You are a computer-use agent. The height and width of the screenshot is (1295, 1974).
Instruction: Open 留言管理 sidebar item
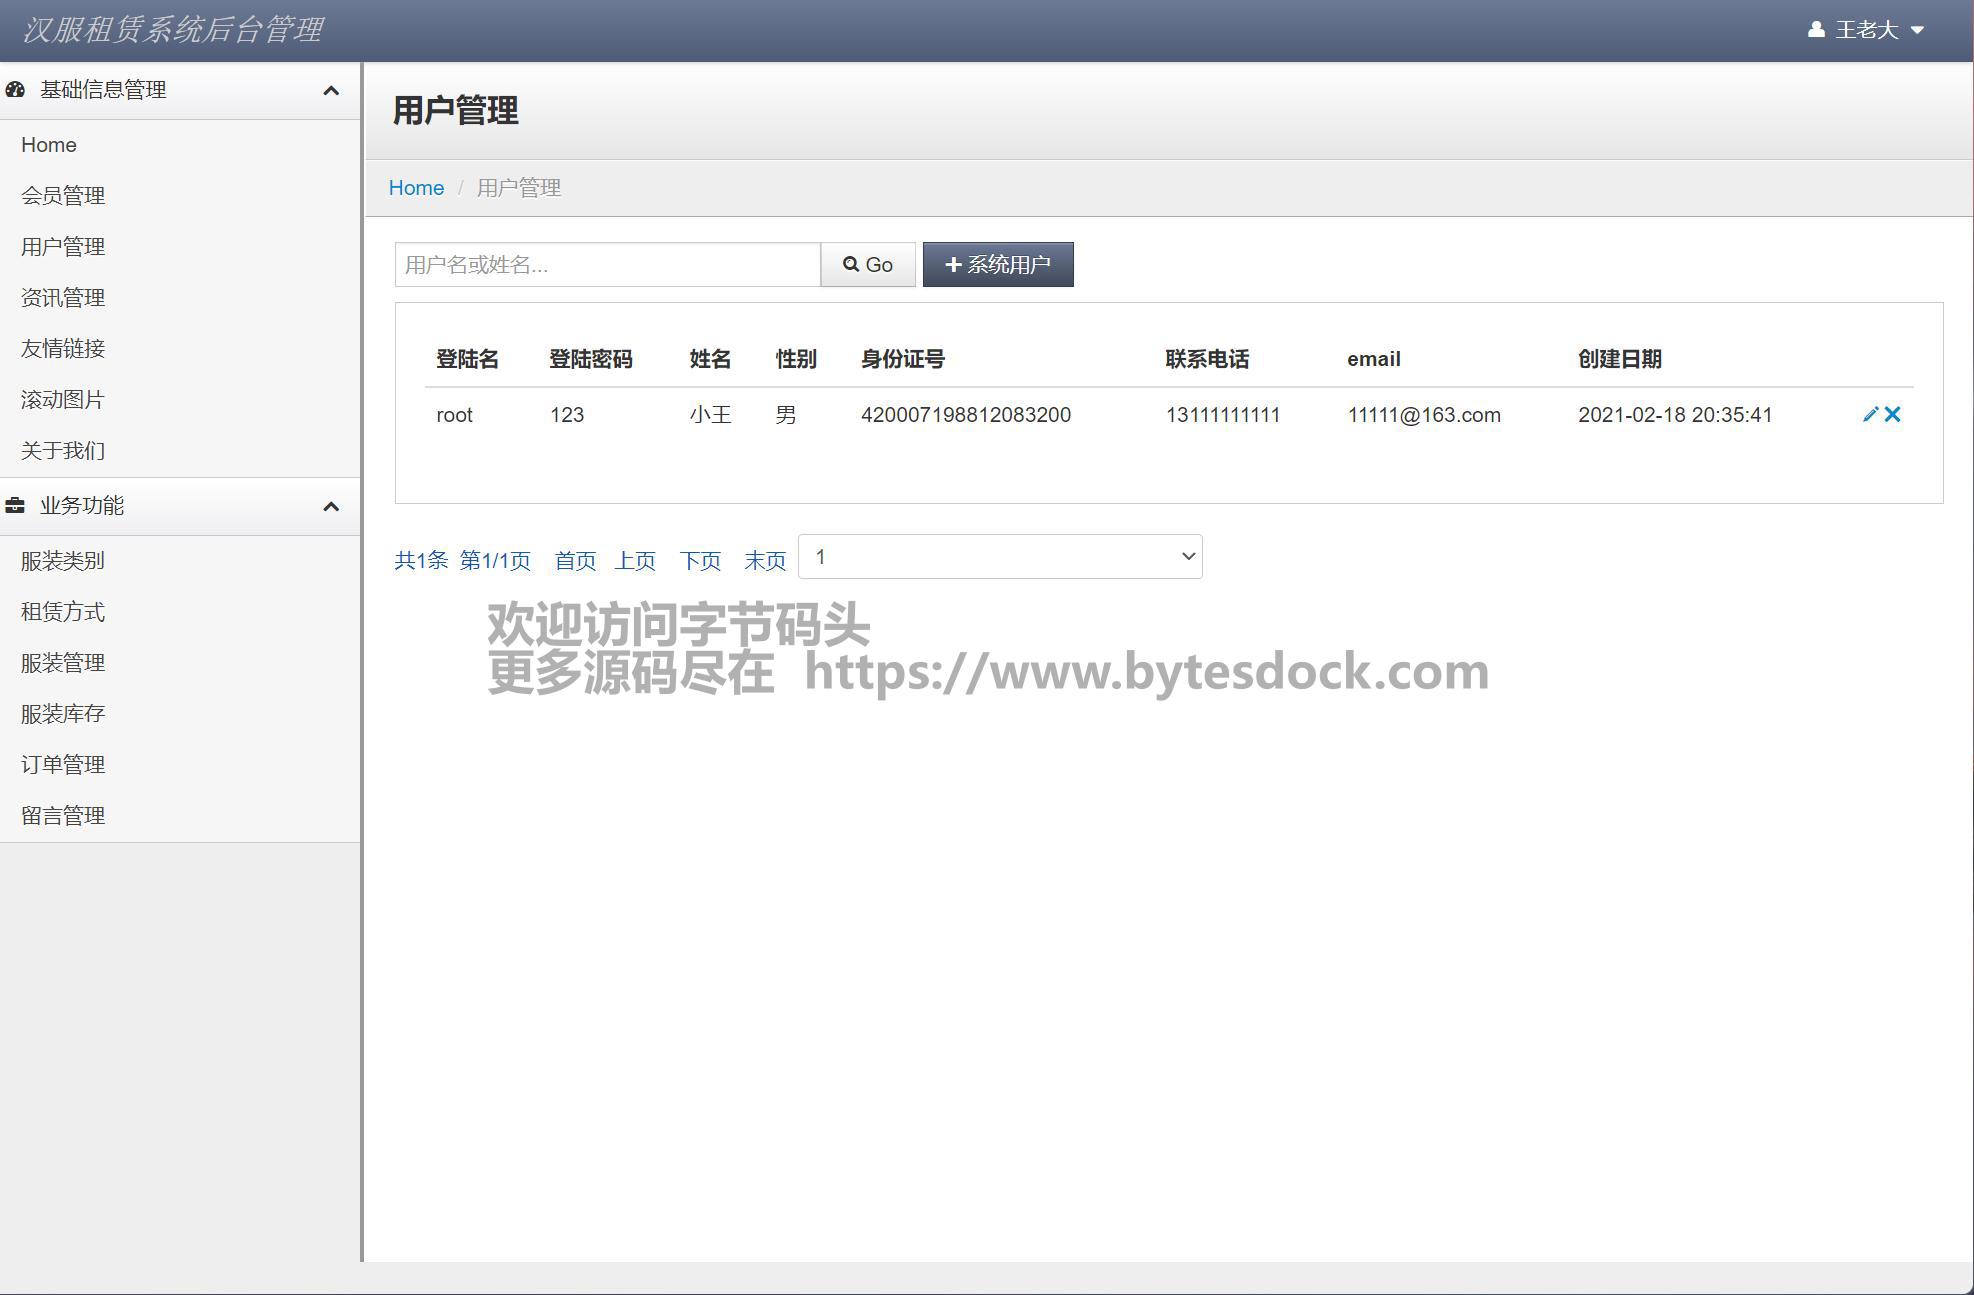63,816
